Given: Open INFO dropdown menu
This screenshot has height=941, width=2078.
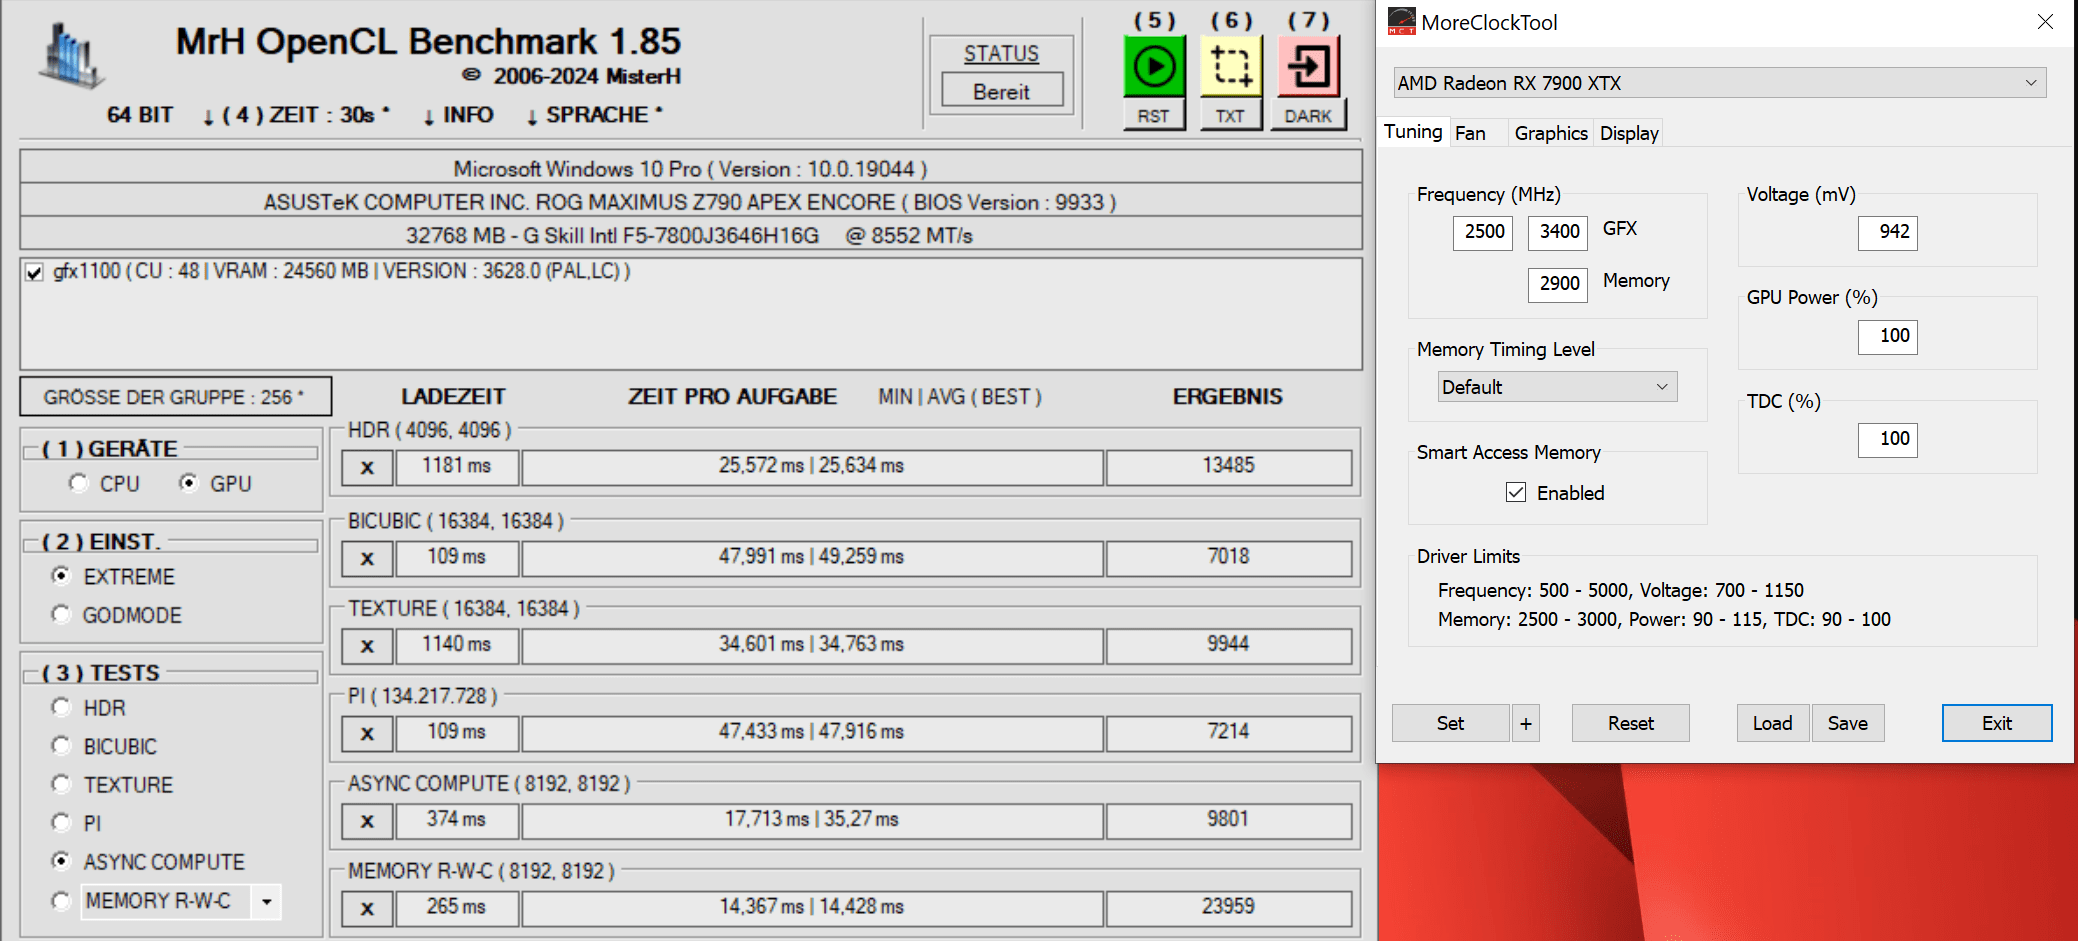Looking at the screenshot, I should click(458, 115).
